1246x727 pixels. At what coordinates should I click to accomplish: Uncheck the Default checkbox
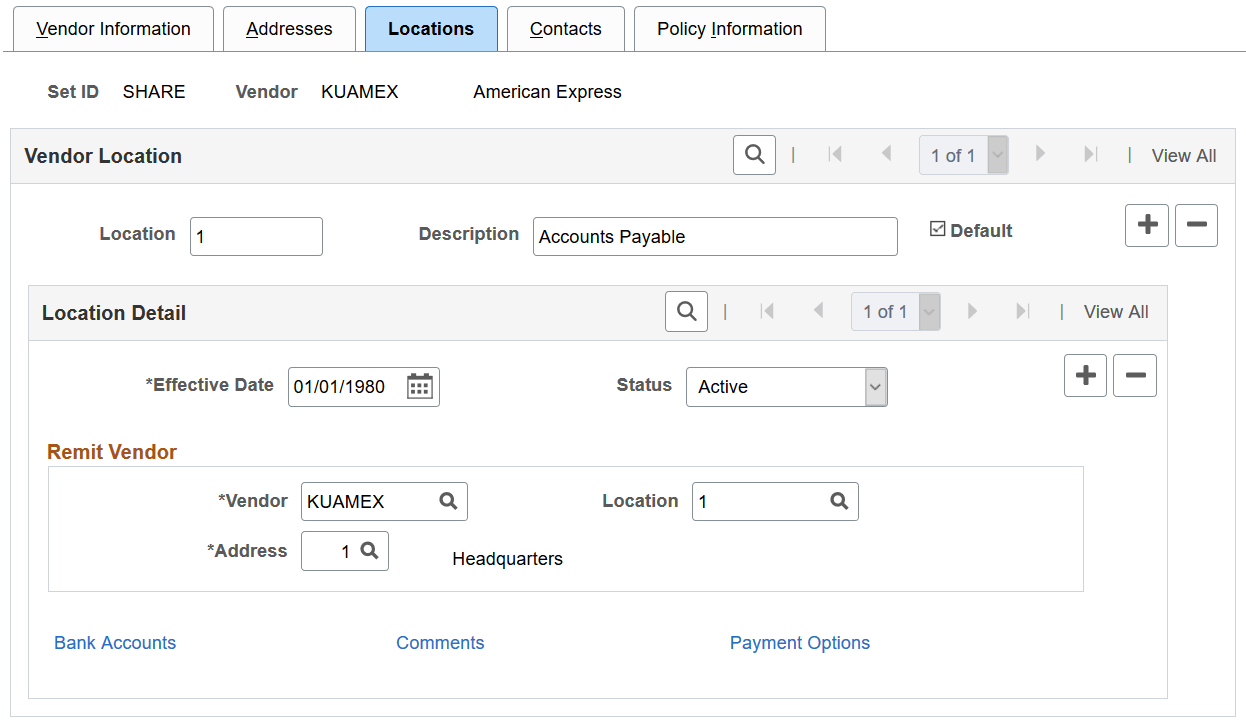point(938,229)
